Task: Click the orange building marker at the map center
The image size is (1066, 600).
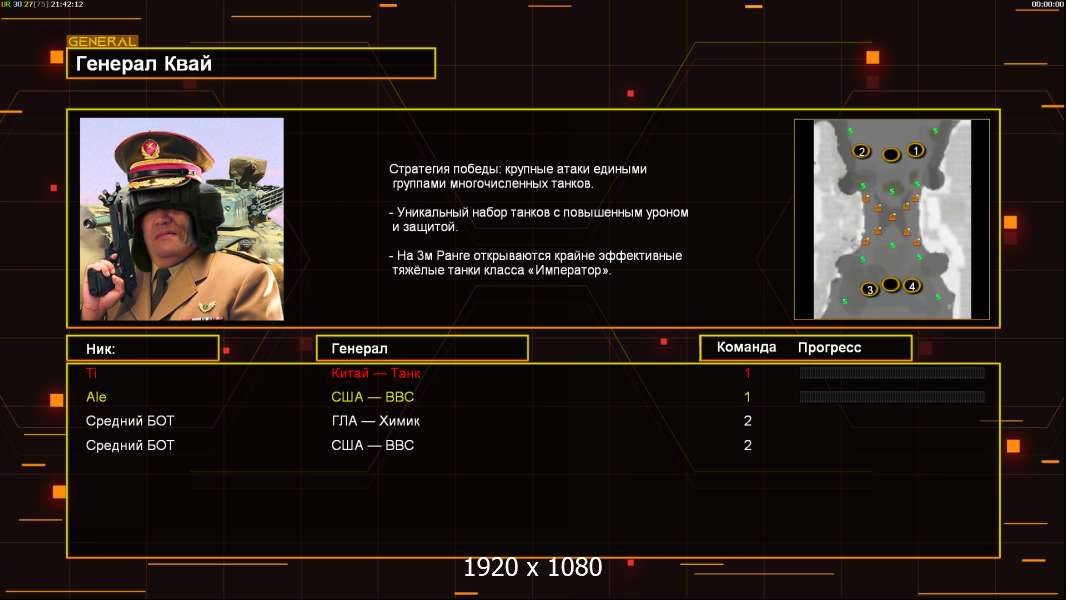Action: (893, 217)
